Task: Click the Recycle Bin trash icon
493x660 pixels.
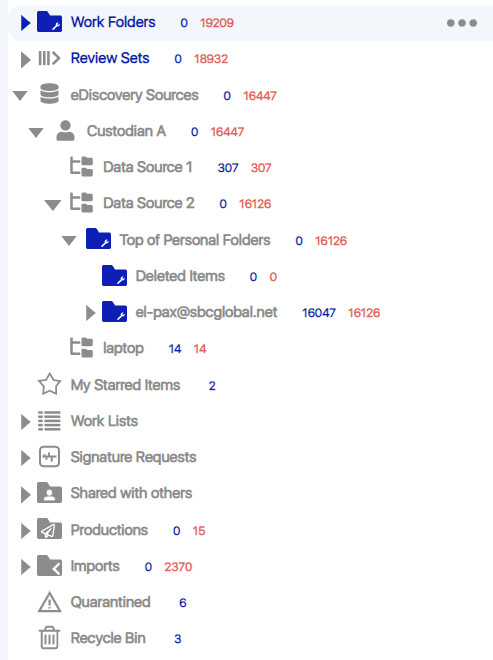Action: [x=49, y=638]
